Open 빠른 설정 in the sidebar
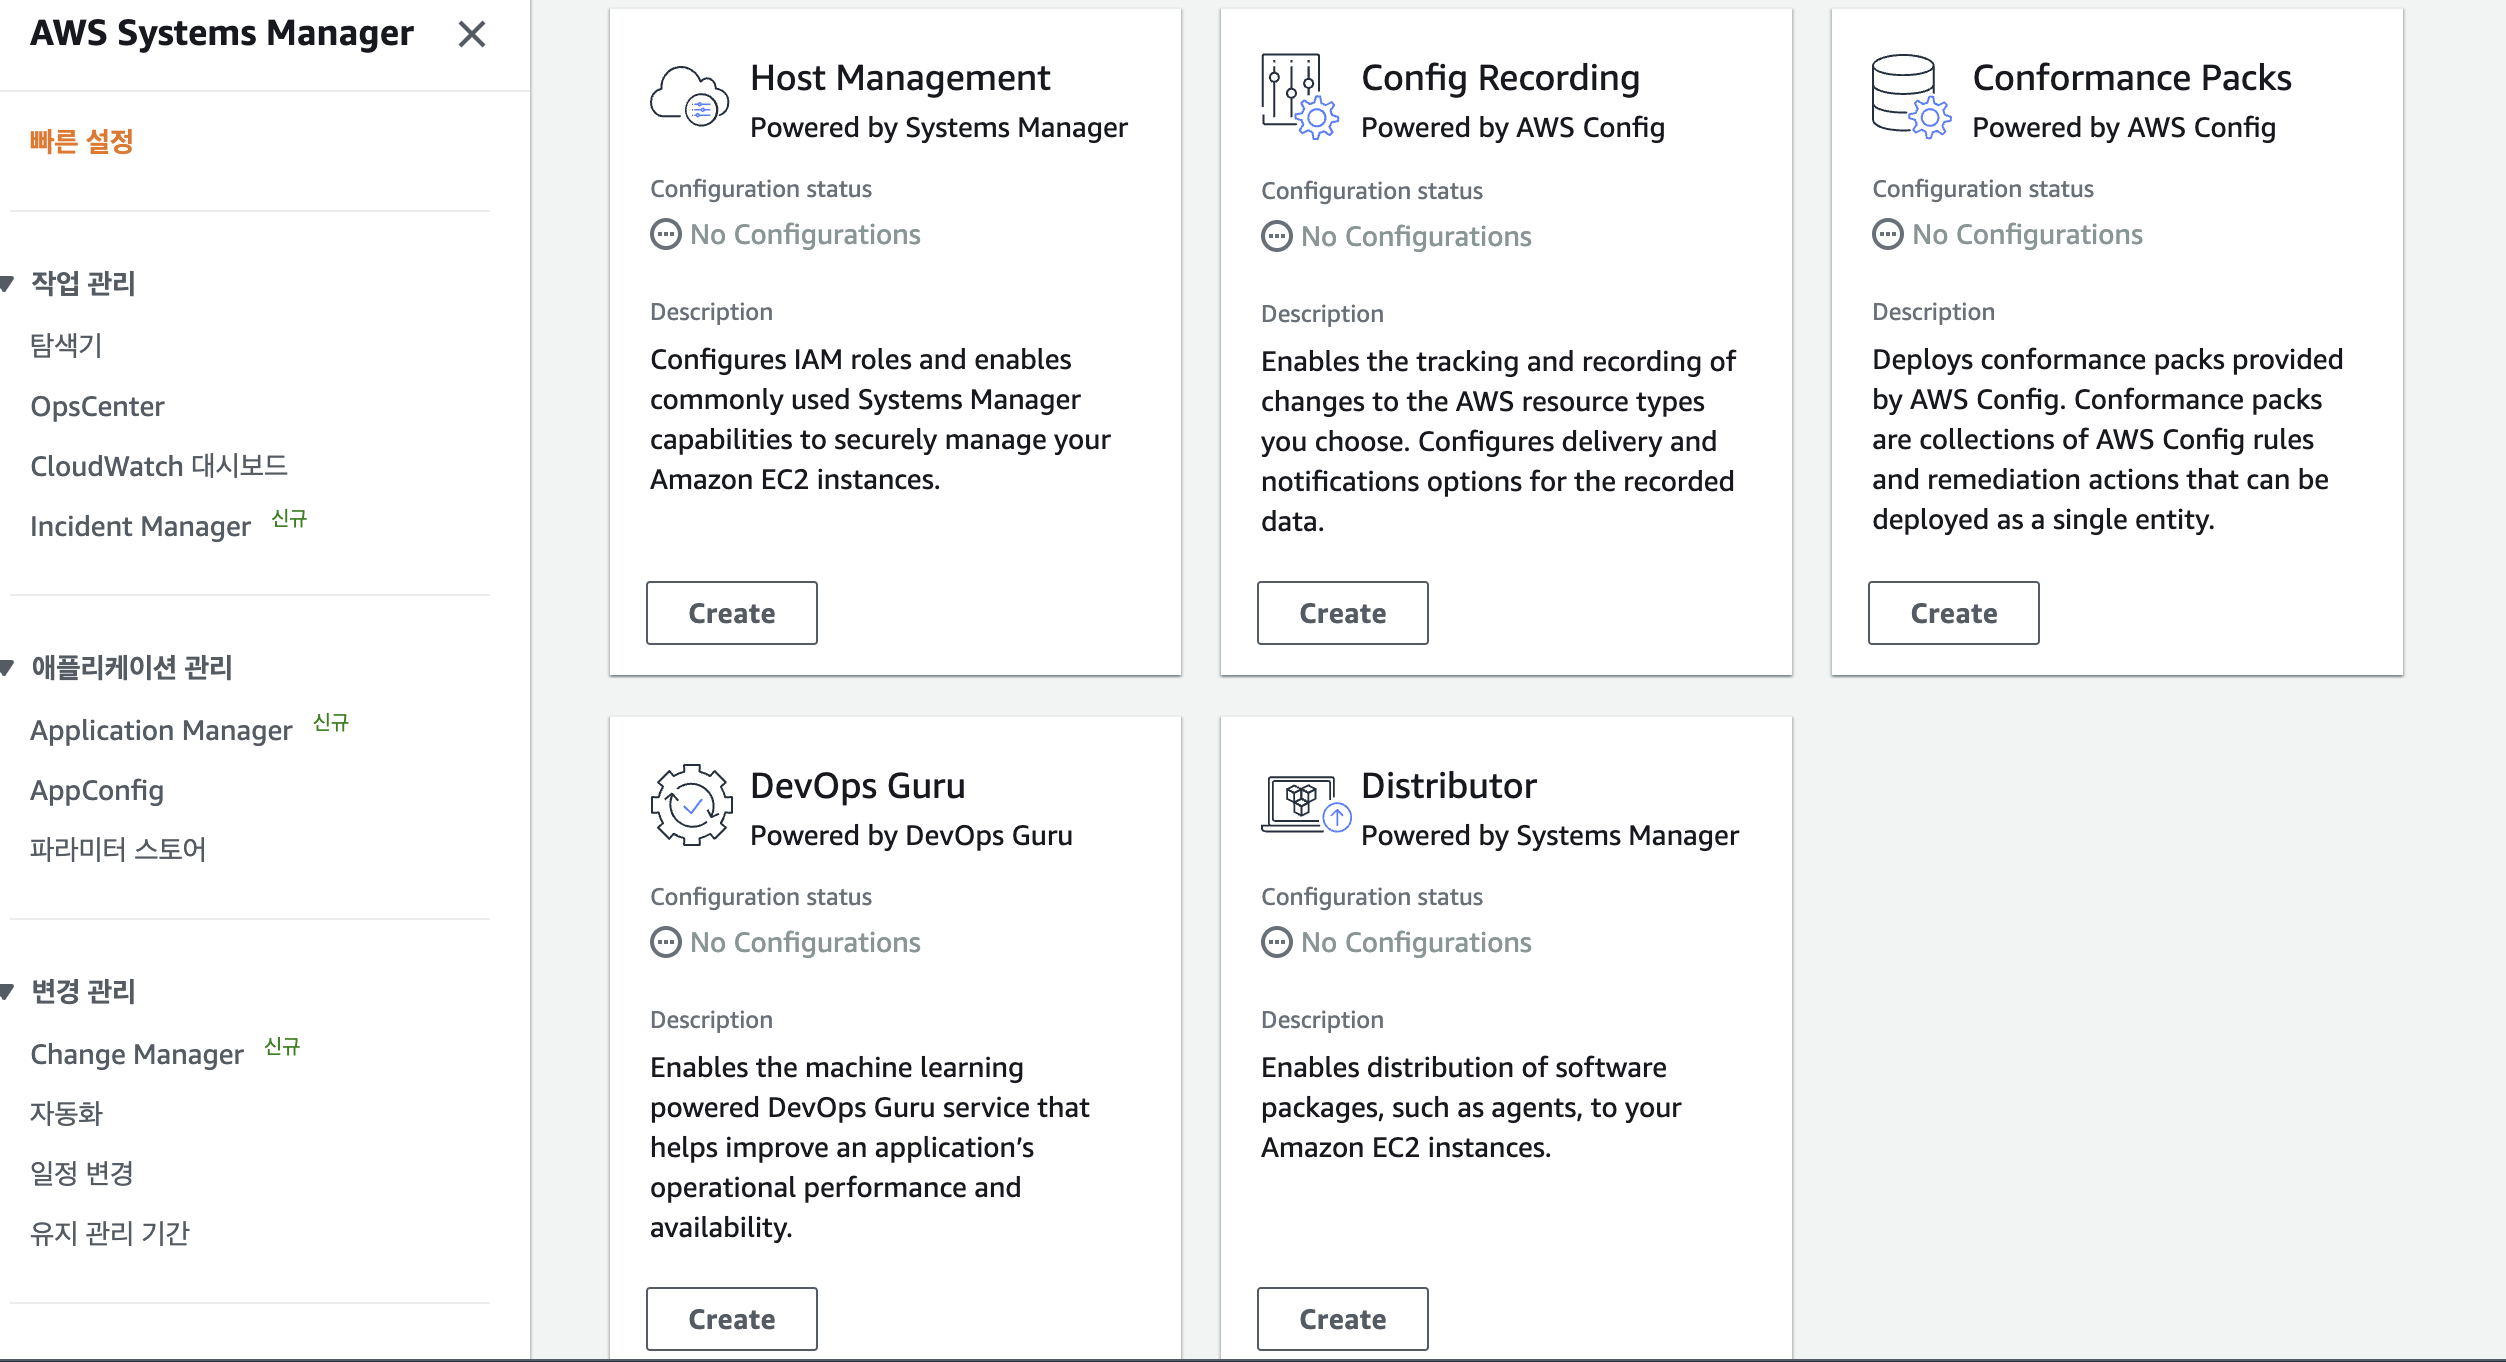This screenshot has width=2506, height=1362. (x=81, y=142)
